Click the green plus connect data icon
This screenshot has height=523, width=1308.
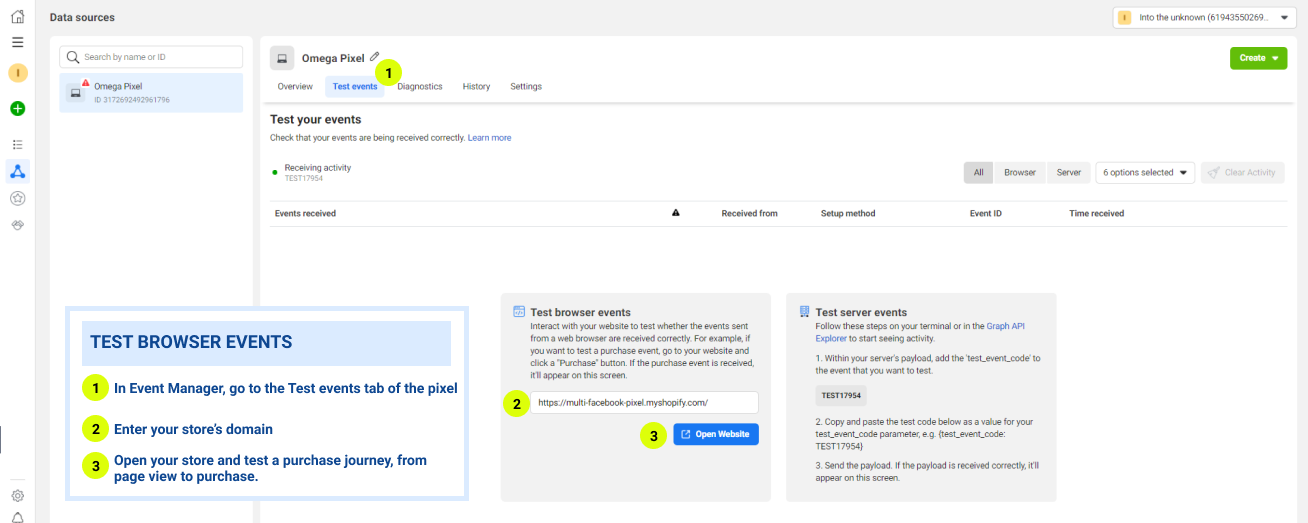(17, 108)
